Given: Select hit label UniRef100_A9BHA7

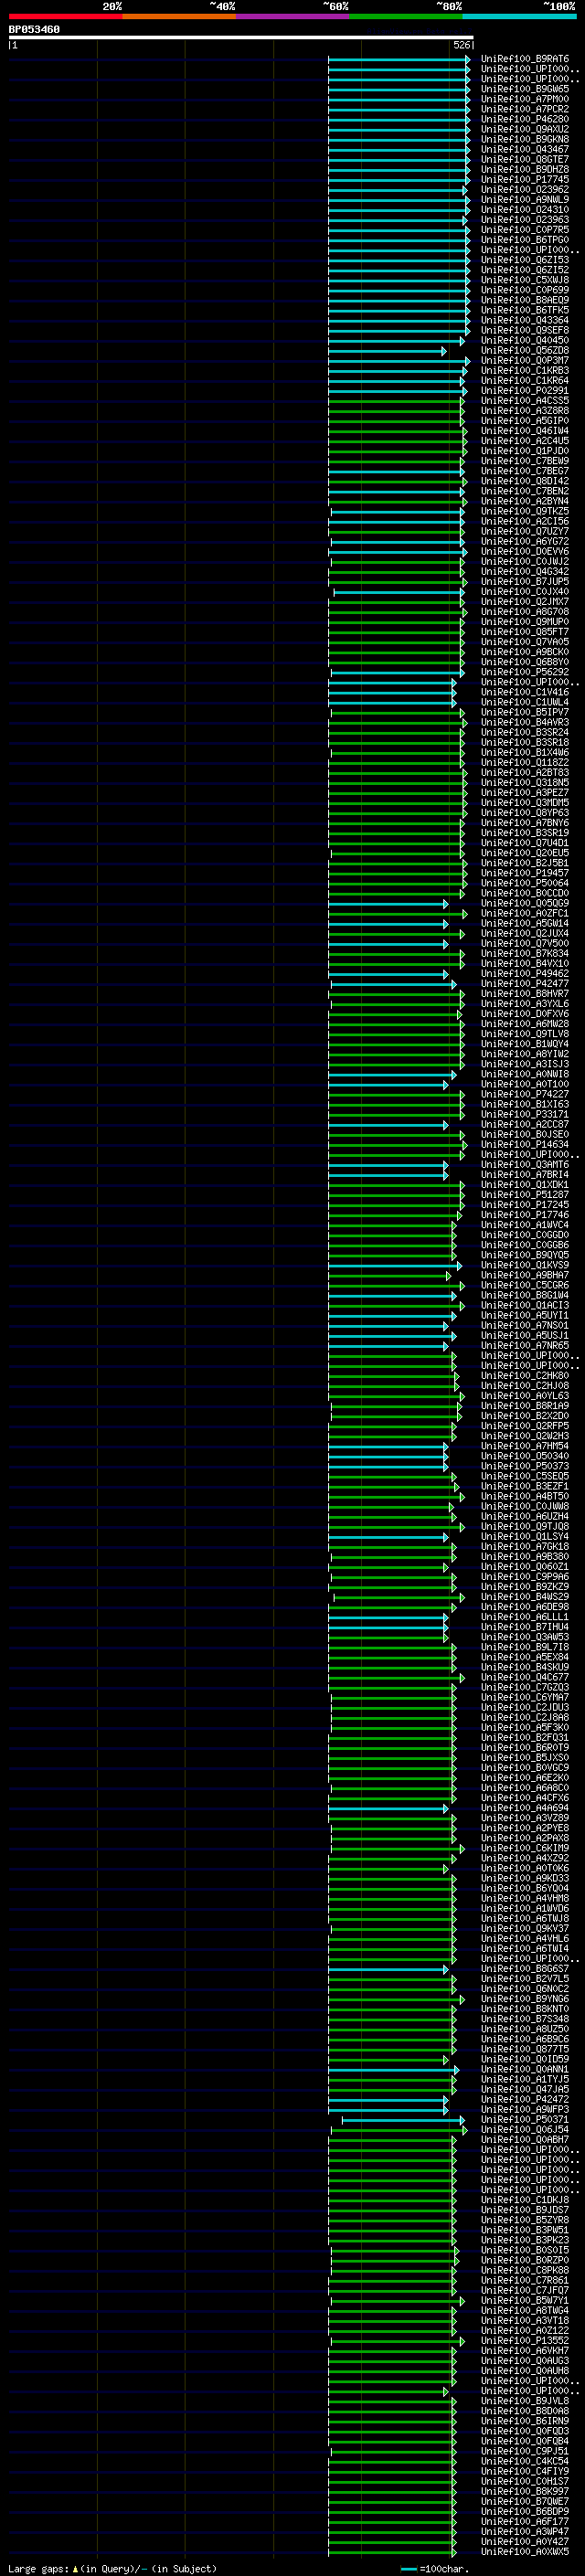Looking at the screenshot, I should (x=525, y=1276).
